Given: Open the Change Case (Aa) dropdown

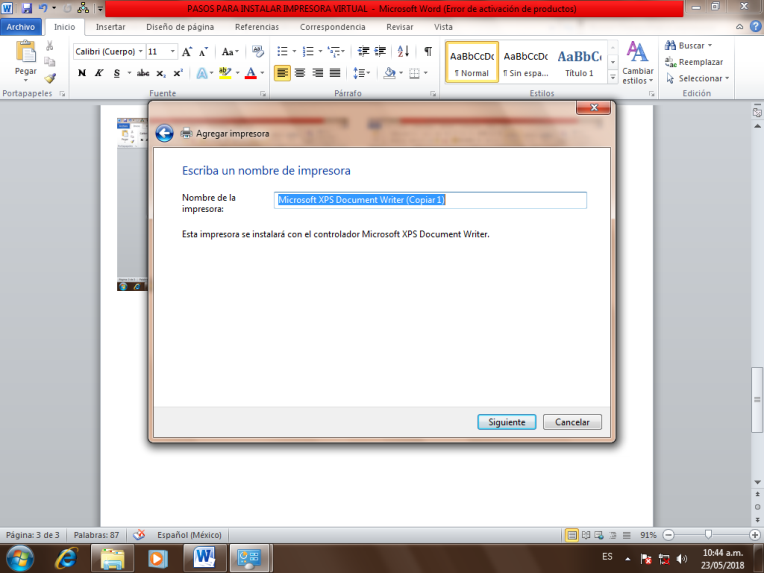Looking at the screenshot, I should click(x=230, y=52).
